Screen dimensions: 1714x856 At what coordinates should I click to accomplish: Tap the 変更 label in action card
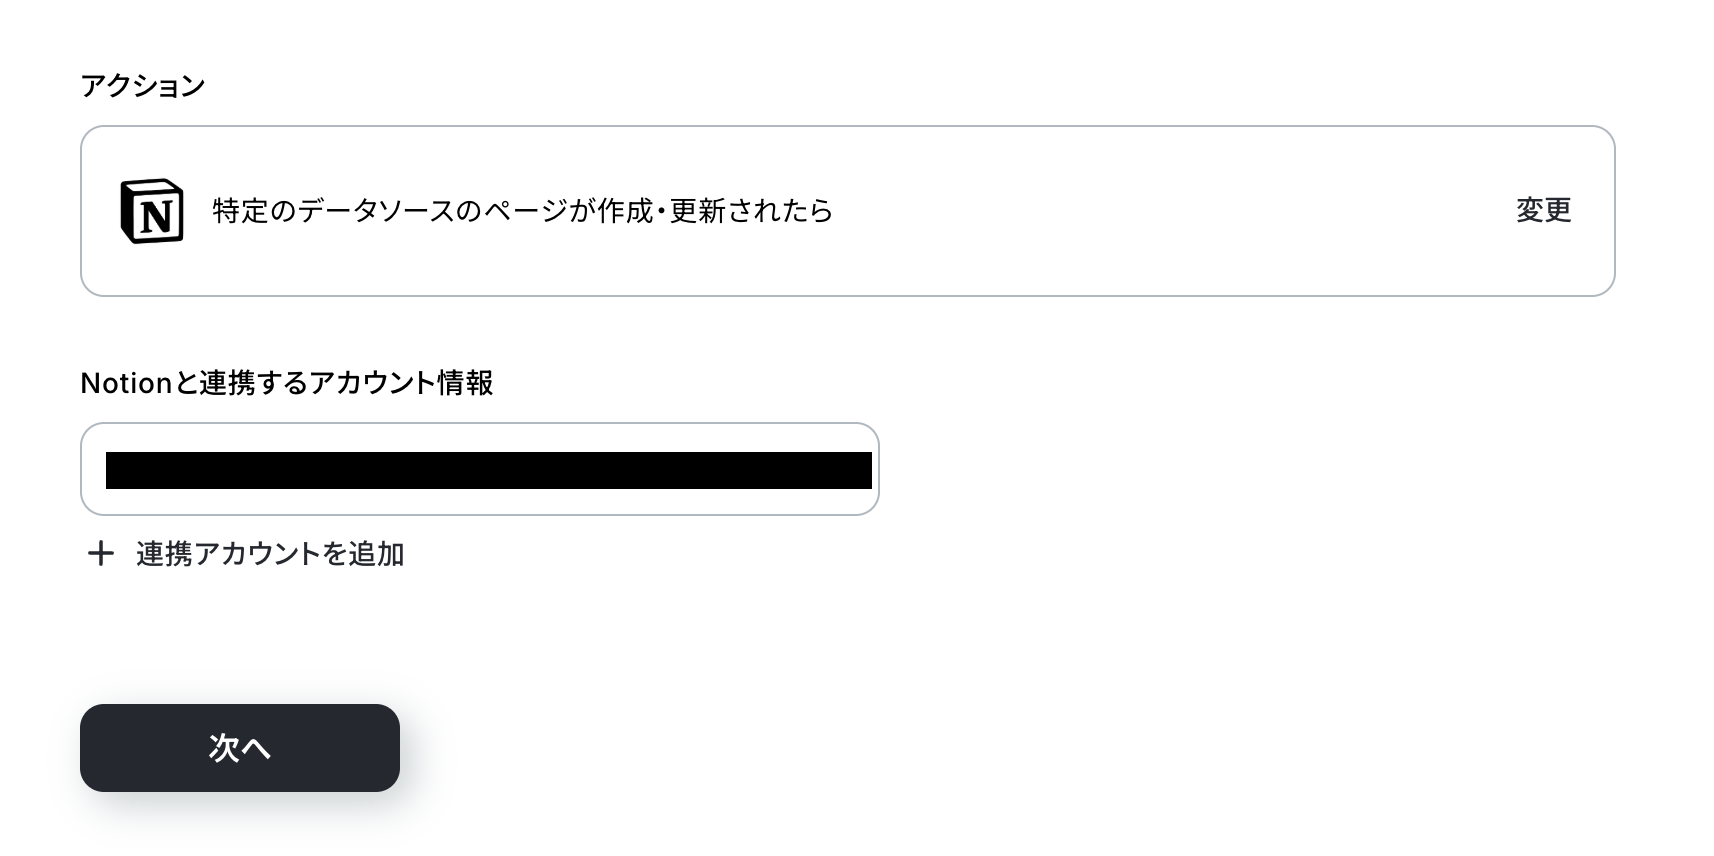pyautogui.click(x=1543, y=210)
